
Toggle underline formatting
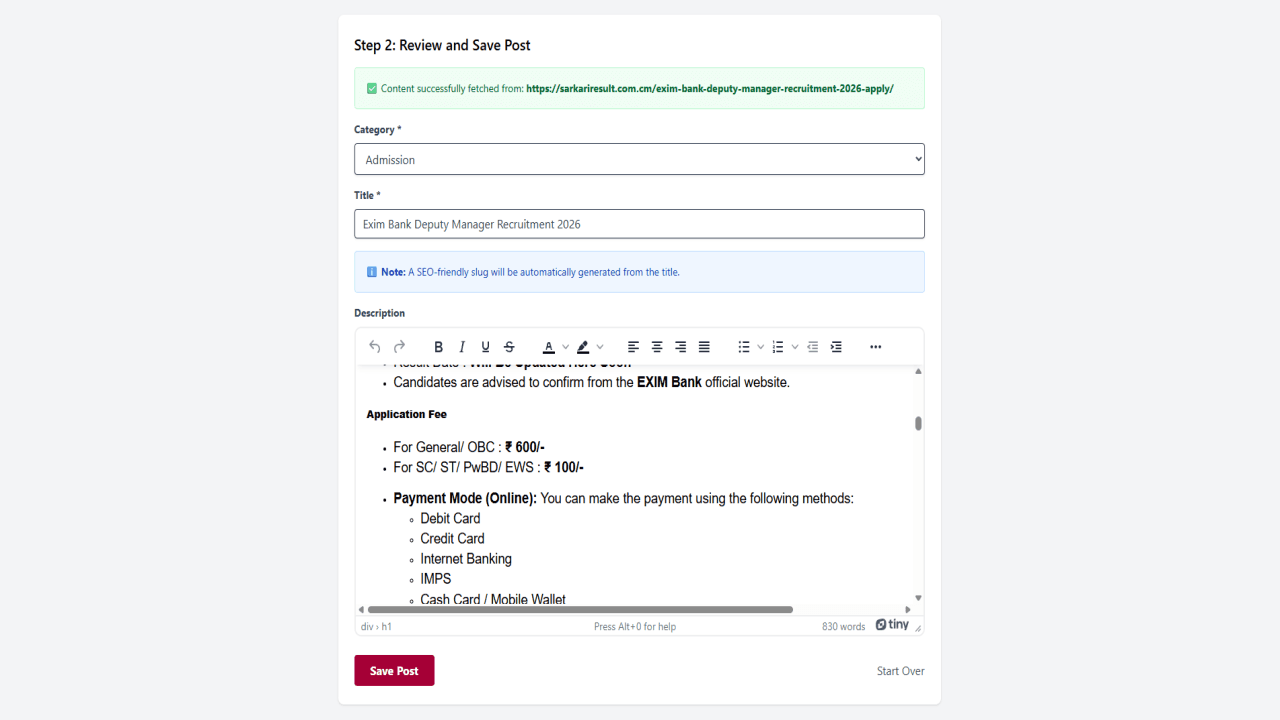point(486,347)
